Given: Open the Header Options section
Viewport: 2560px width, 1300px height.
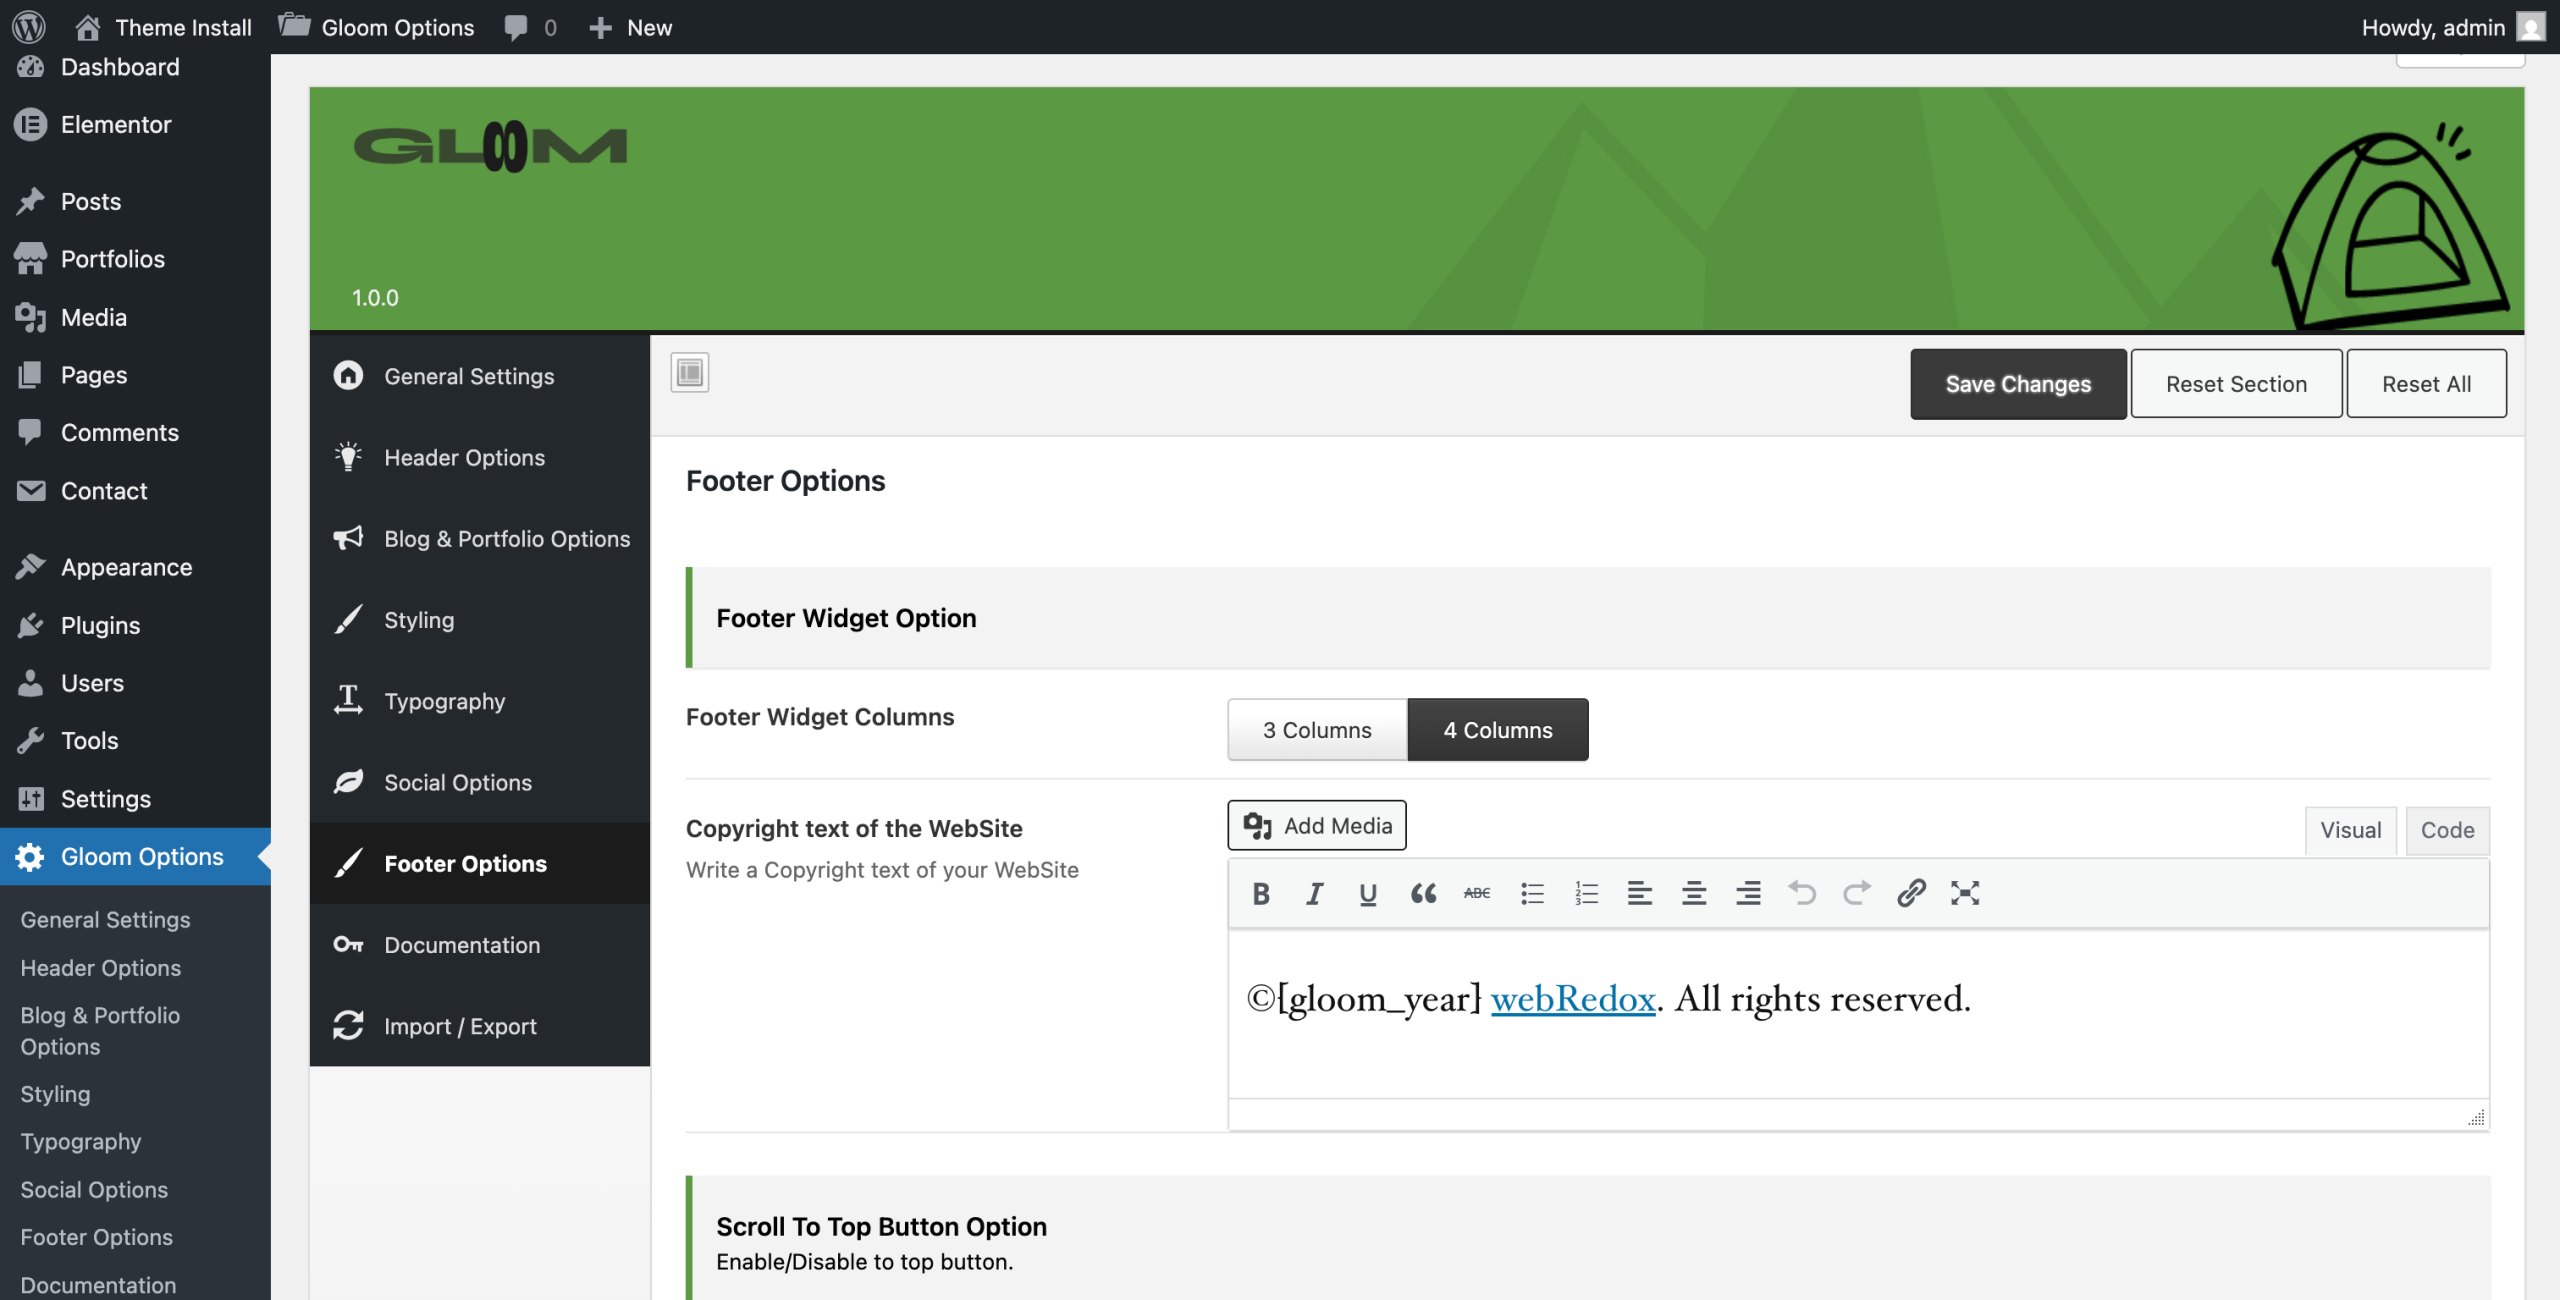Looking at the screenshot, I should coord(480,458).
